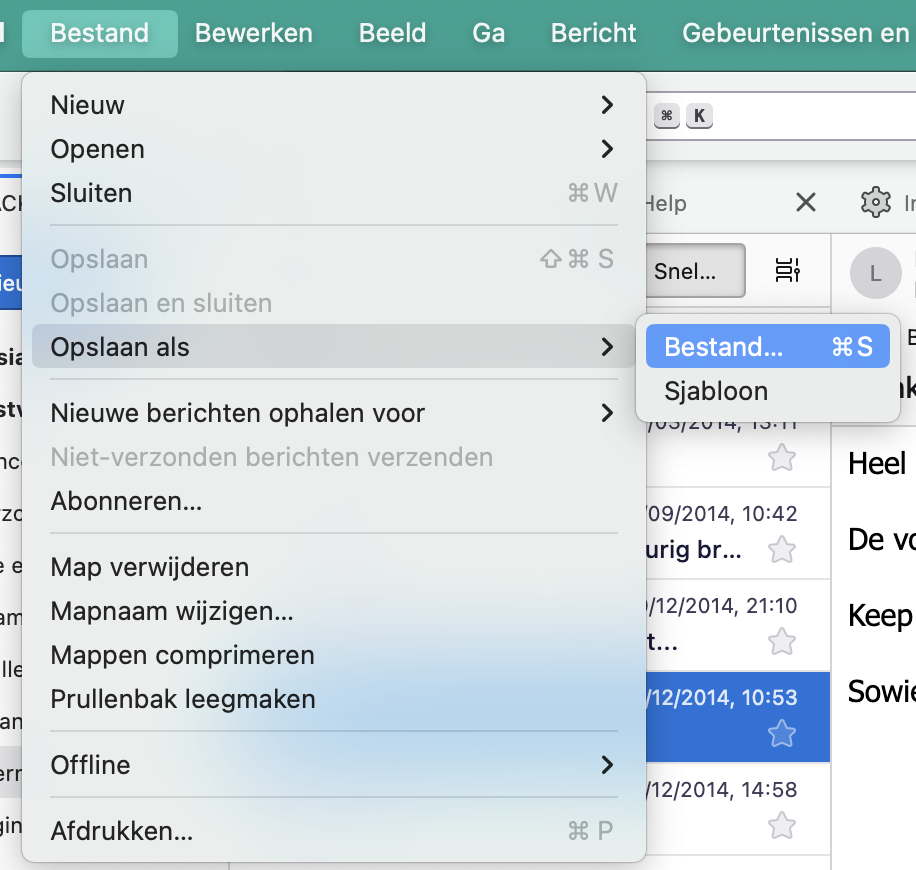The height and width of the screenshot is (870, 916).
Task: Expand the Offline submenu
Action: [330, 765]
